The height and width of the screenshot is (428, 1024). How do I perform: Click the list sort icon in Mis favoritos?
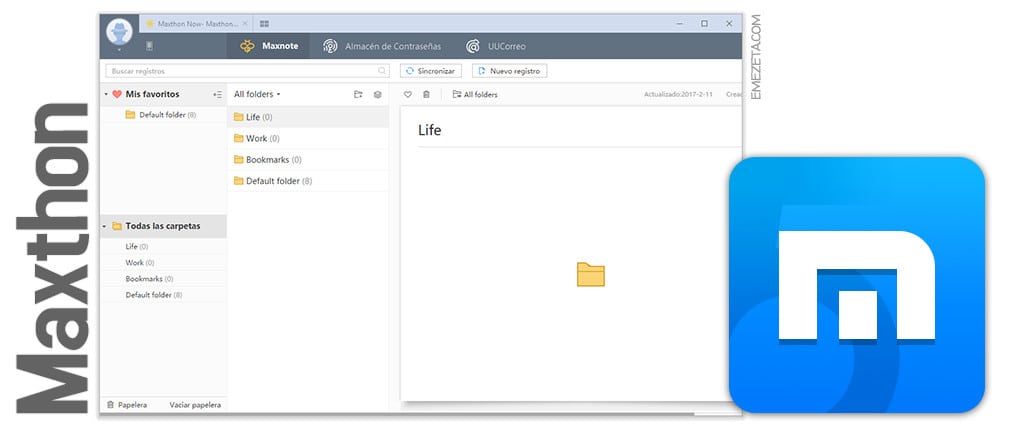pos(217,95)
